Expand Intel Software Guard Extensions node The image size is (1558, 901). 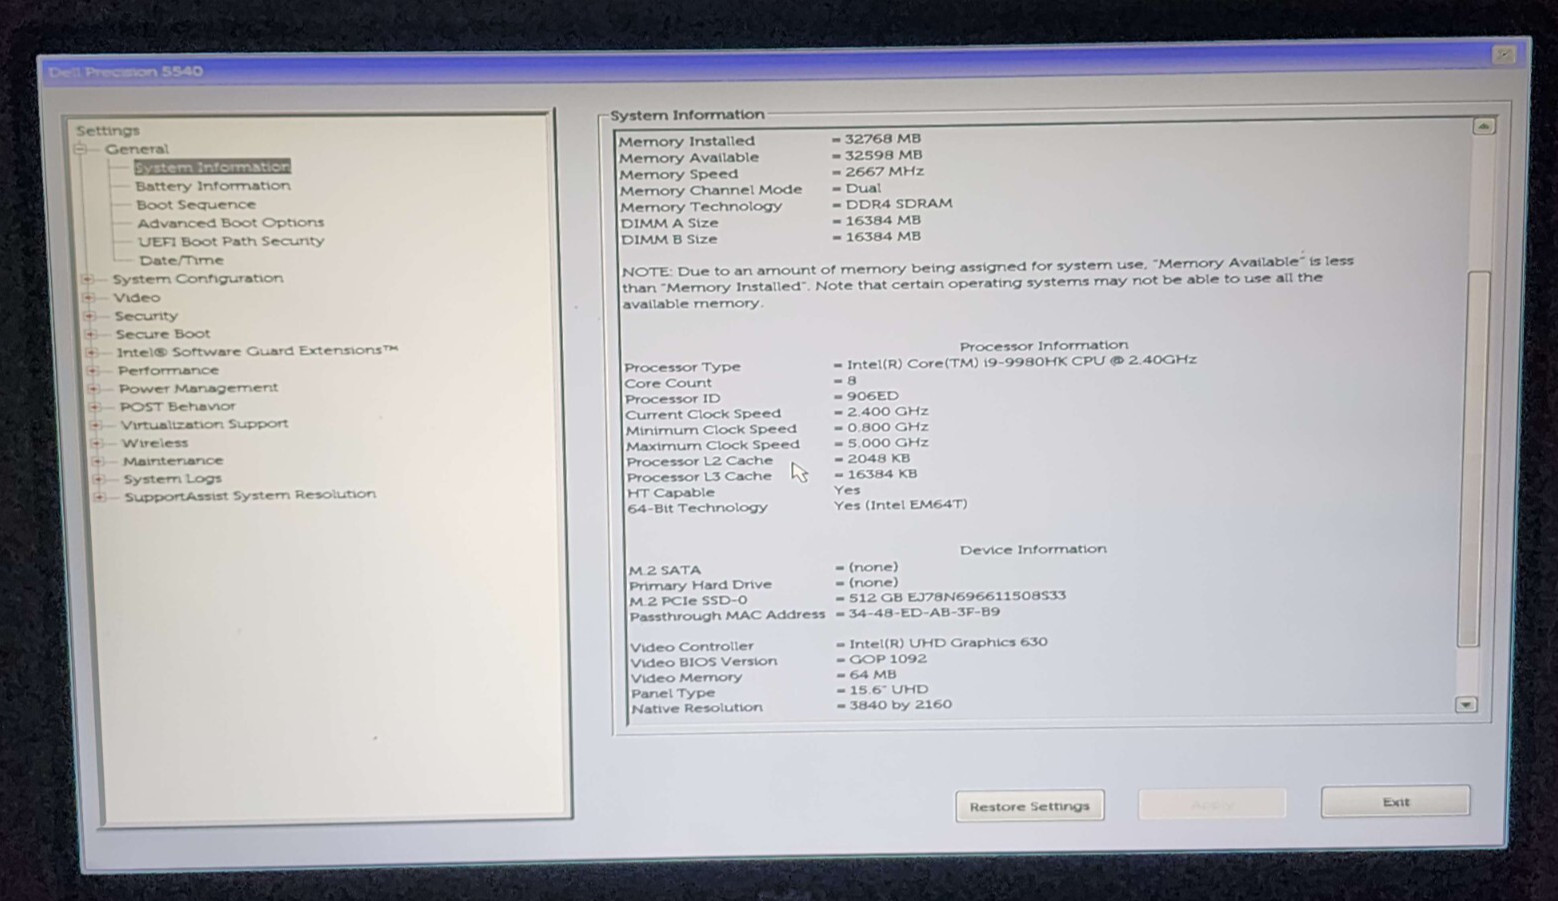(x=92, y=352)
